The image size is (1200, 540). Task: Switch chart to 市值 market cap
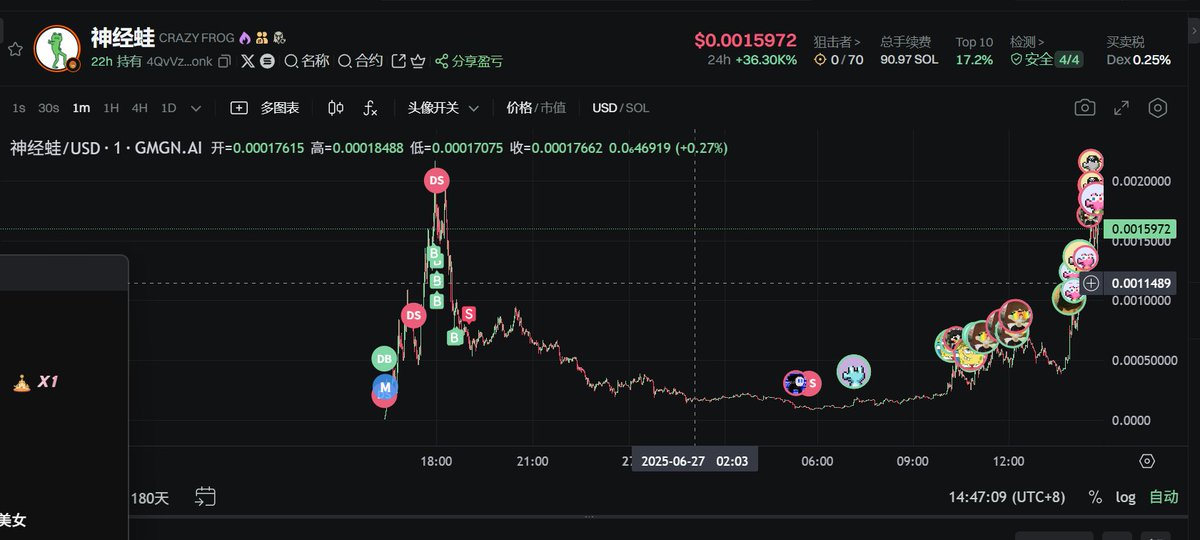[x=553, y=108]
